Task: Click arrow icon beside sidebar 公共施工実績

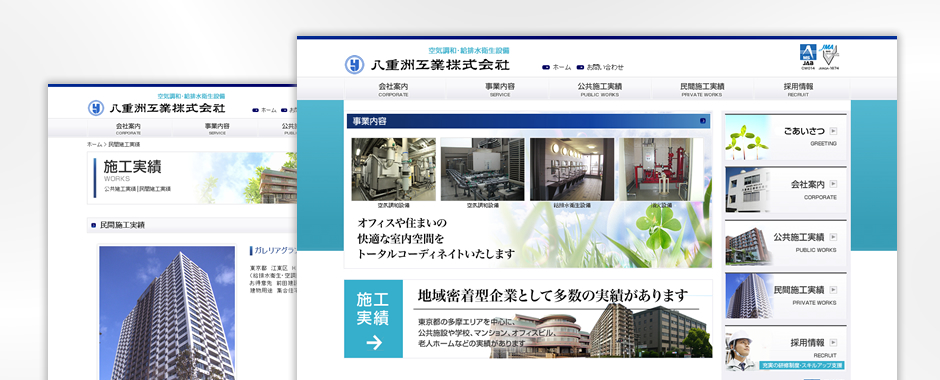Action: click(x=833, y=237)
